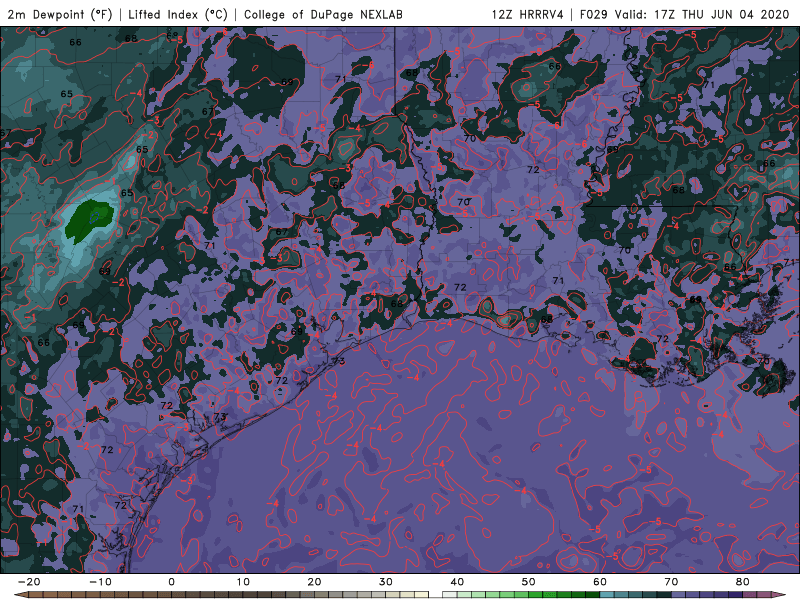Click the "2m Dewpoint (°F)" title text
Screen dimensions: 800x600
coord(60,14)
